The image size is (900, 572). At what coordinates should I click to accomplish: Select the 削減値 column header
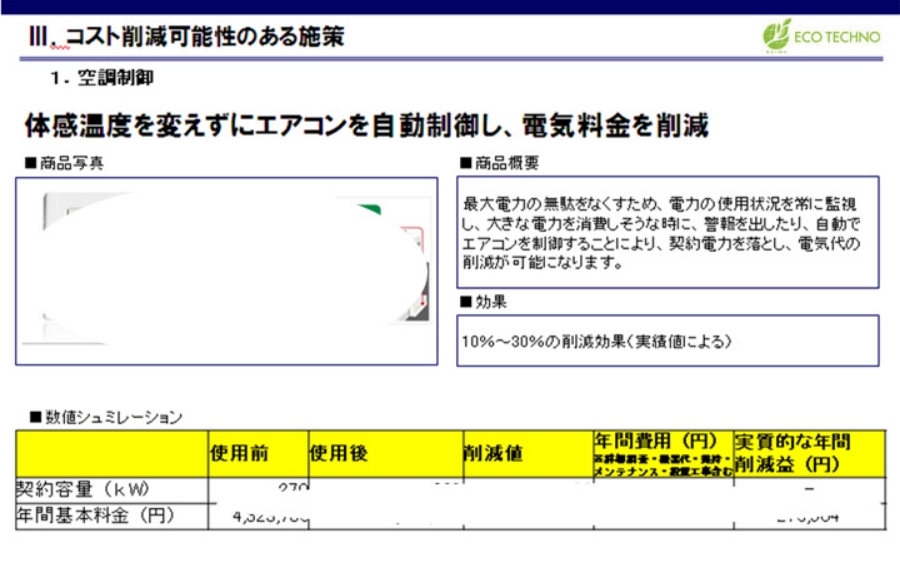coord(525,453)
